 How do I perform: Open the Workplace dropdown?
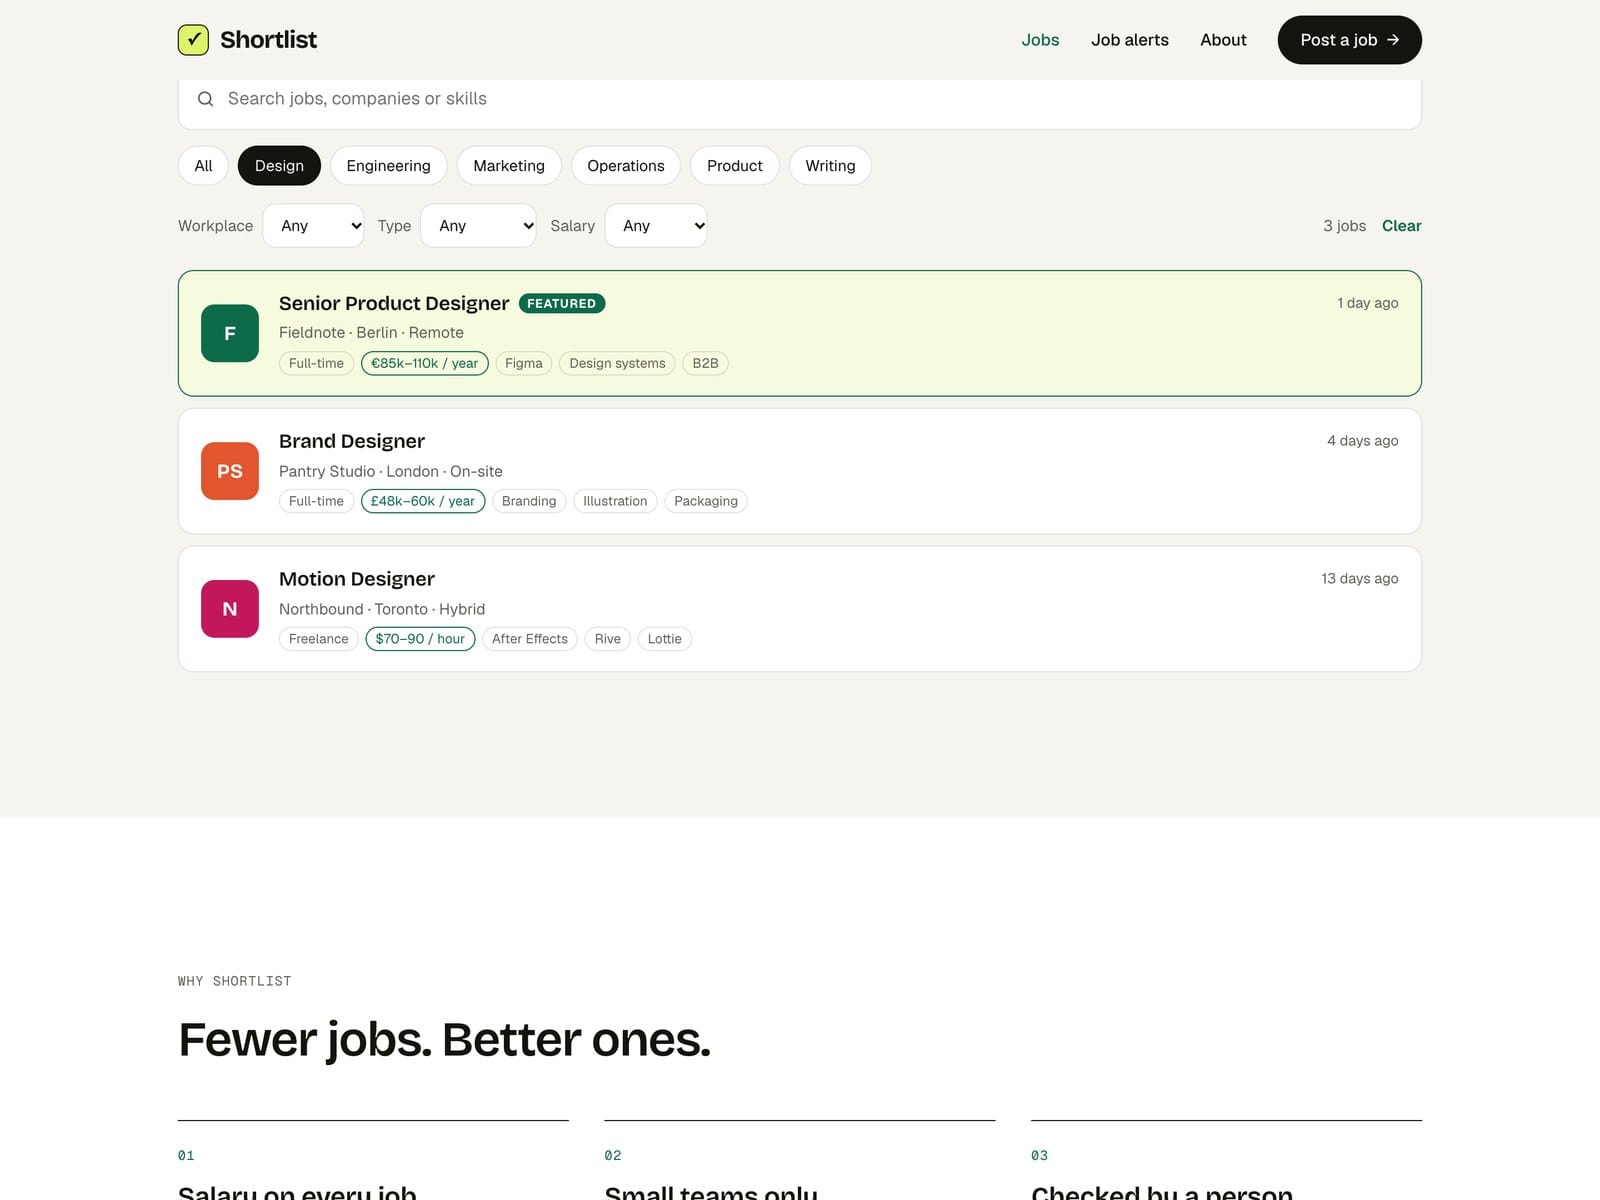point(313,226)
